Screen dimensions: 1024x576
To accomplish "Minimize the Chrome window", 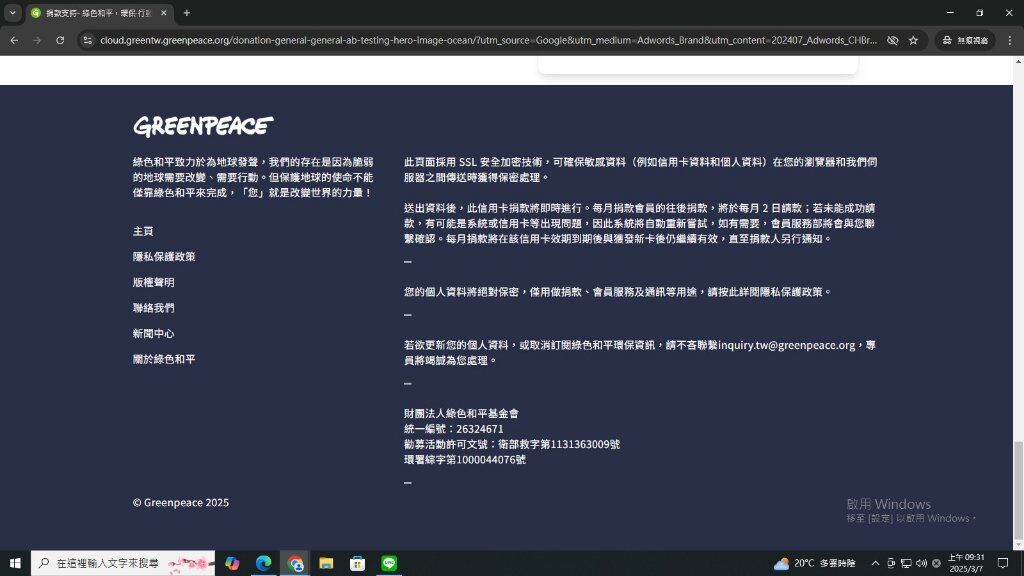I will (x=950, y=13).
